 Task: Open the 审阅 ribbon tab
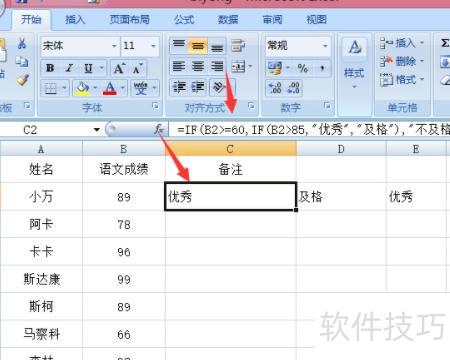(272, 20)
